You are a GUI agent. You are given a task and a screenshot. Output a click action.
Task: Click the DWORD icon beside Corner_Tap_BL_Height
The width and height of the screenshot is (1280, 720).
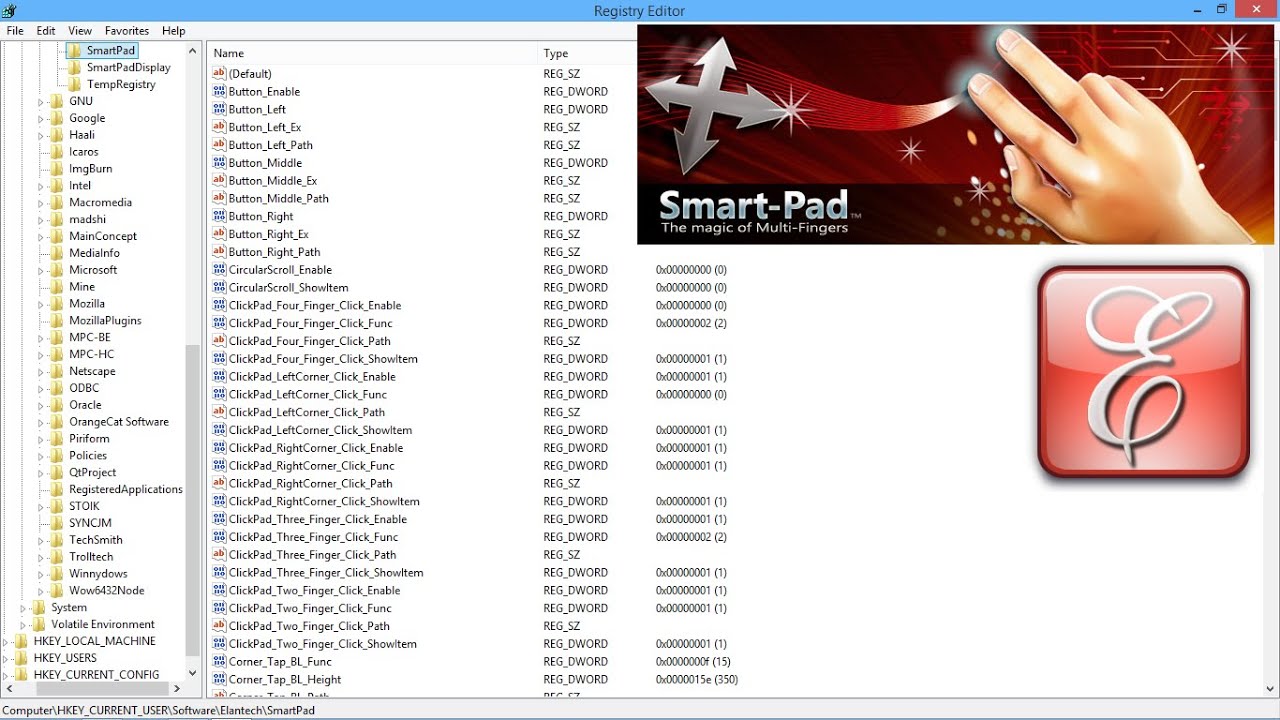pyautogui.click(x=219, y=680)
